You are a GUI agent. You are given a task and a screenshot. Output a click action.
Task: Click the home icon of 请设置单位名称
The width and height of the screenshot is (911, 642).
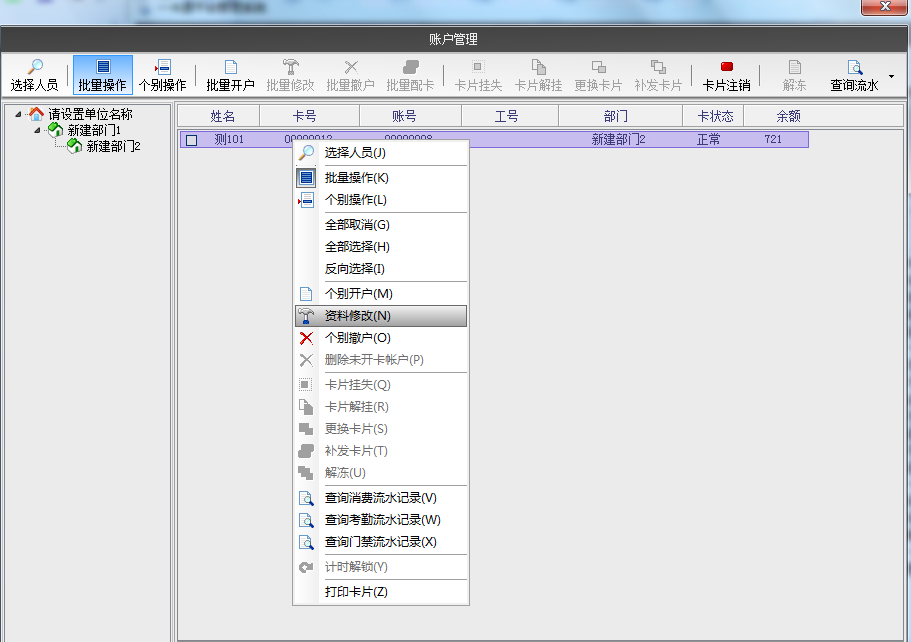point(37,114)
